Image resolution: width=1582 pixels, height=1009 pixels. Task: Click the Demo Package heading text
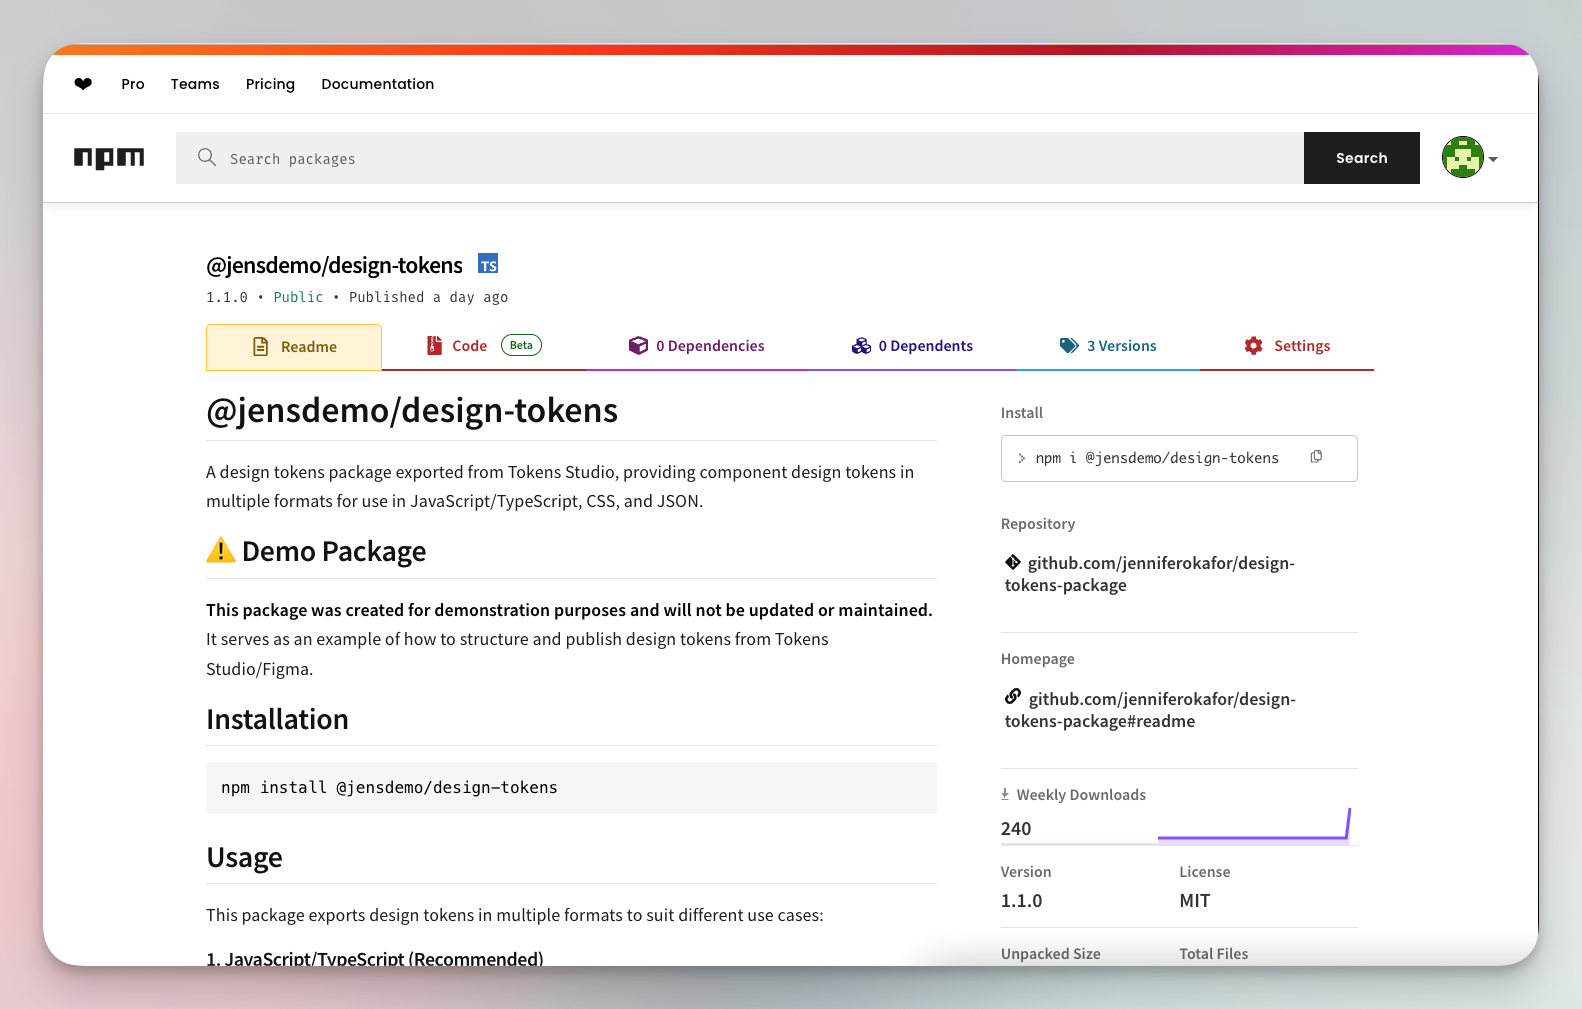tap(334, 552)
